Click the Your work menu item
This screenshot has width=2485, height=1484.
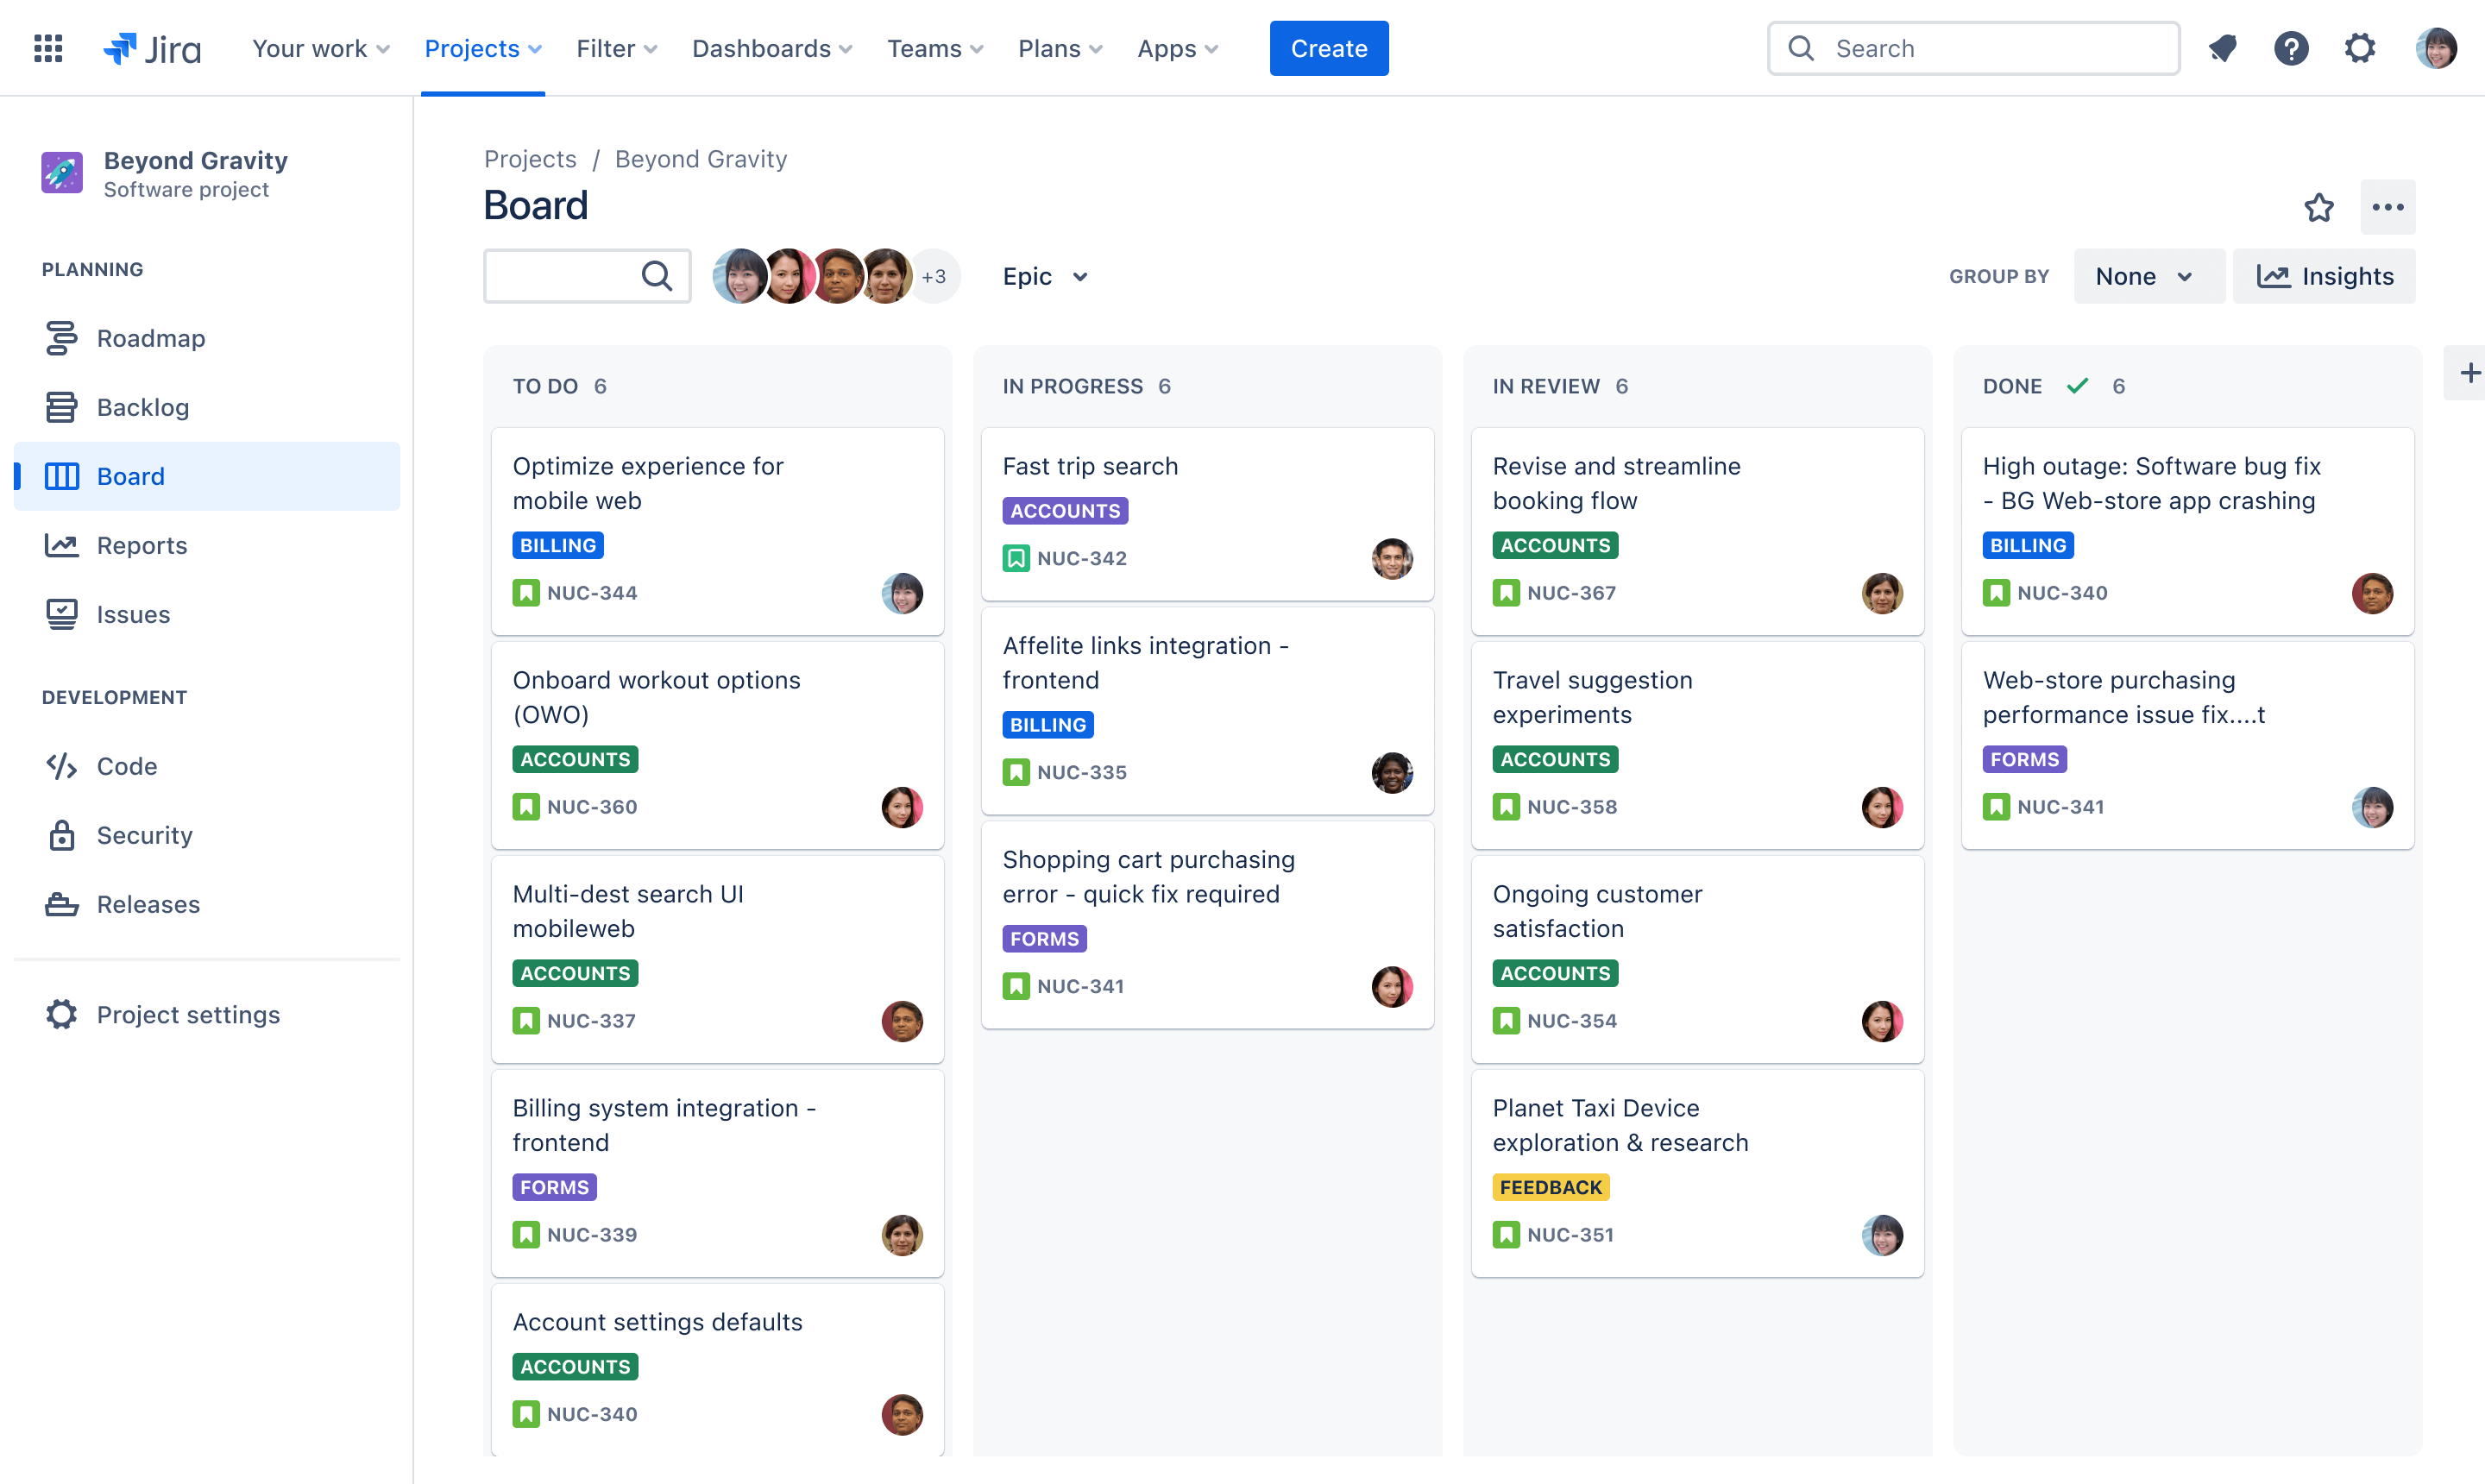click(318, 47)
